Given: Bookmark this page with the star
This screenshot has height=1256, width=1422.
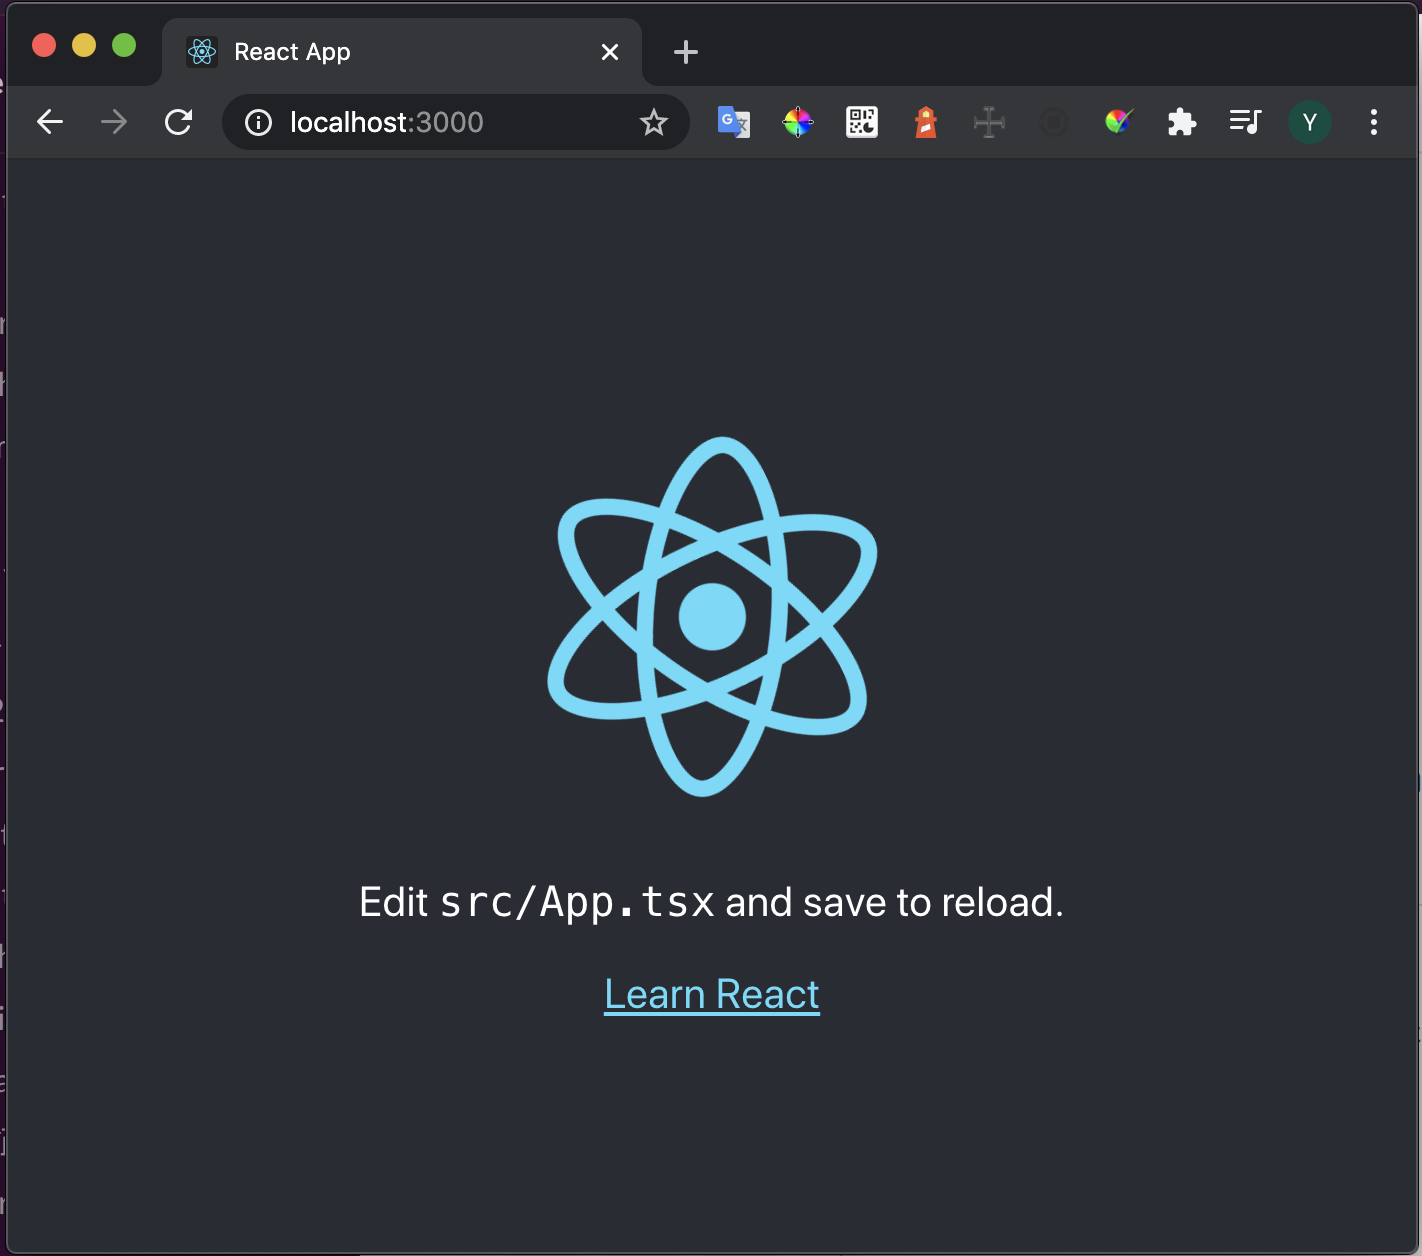Looking at the screenshot, I should tap(654, 122).
